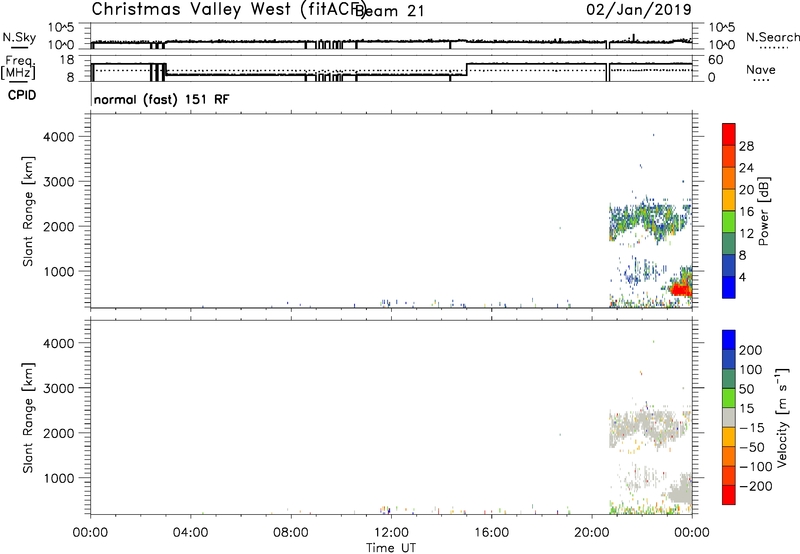Image resolution: width=800 pixels, height=554 pixels.
Task: Click the 'Power [dB]' color bar label
Action: pyautogui.click(x=763, y=211)
